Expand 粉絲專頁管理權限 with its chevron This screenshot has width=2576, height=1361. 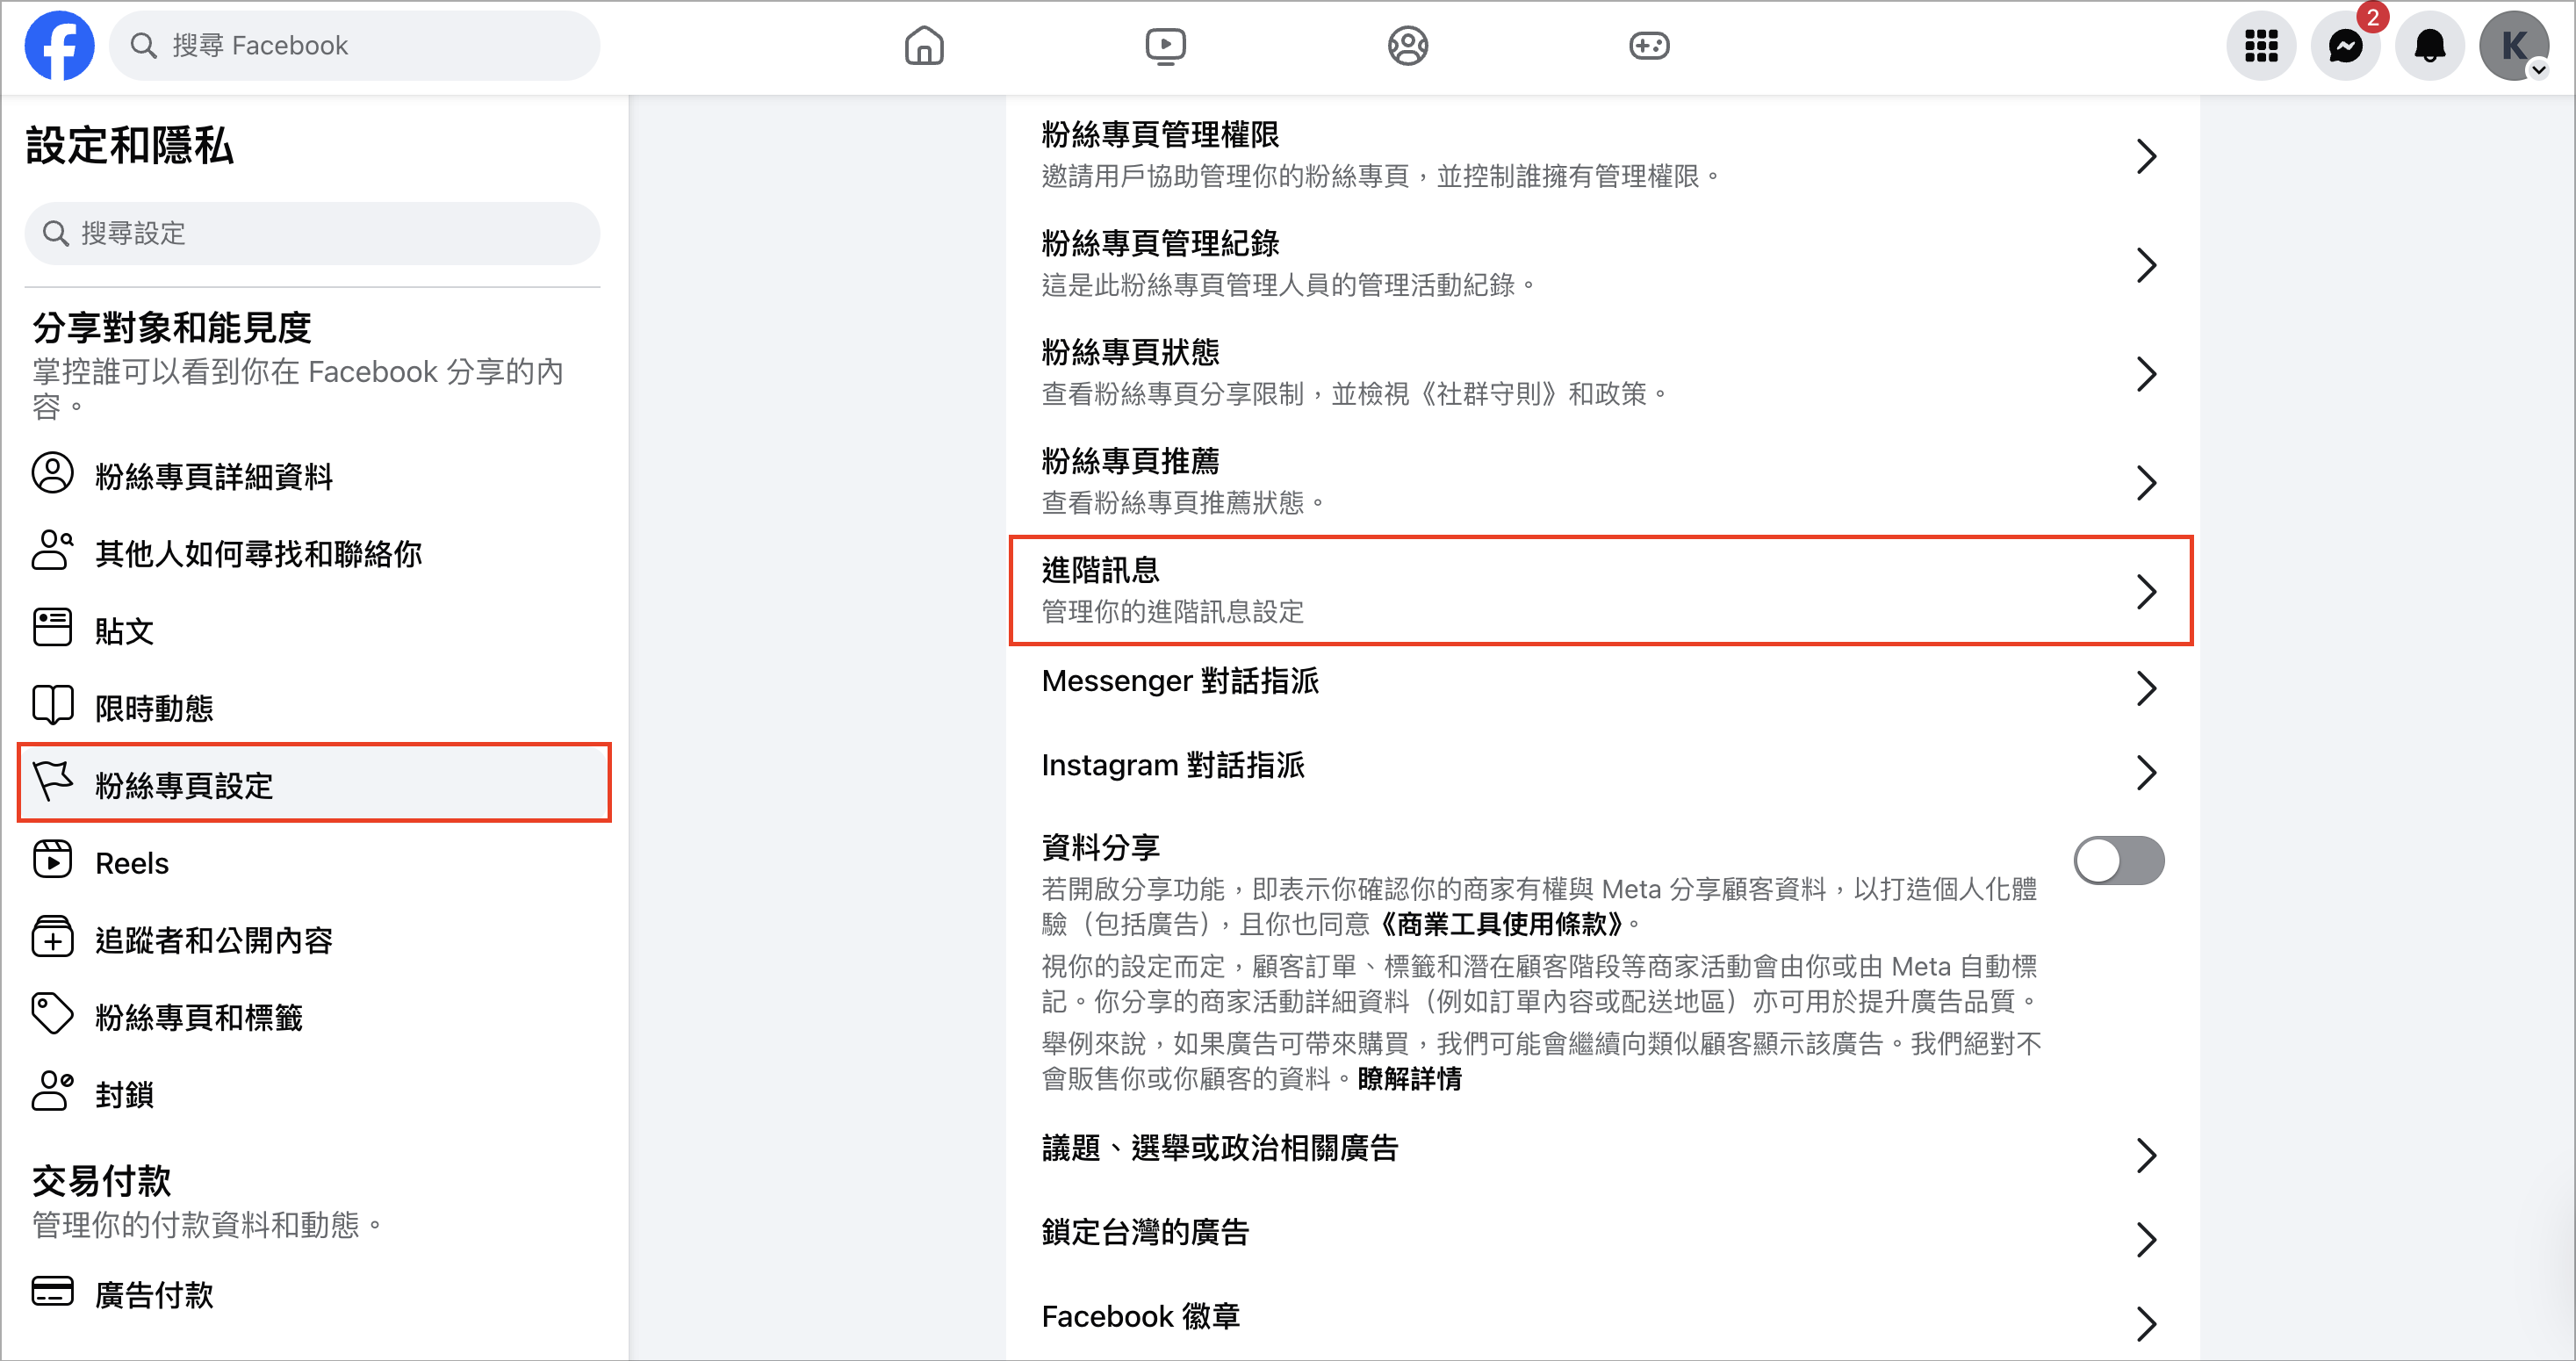click(2146, 156)
